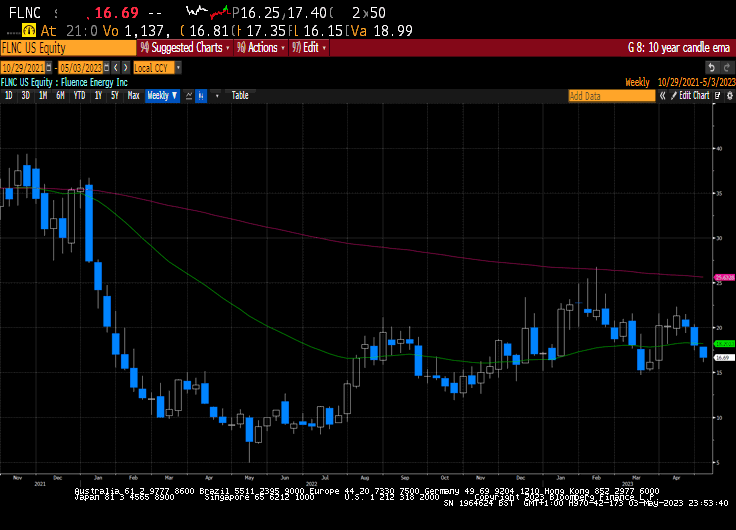The width and height of the screenshot is (736, 530).
Task: Open the Suggested Charts dropdown
Action: tap(185, 48)
